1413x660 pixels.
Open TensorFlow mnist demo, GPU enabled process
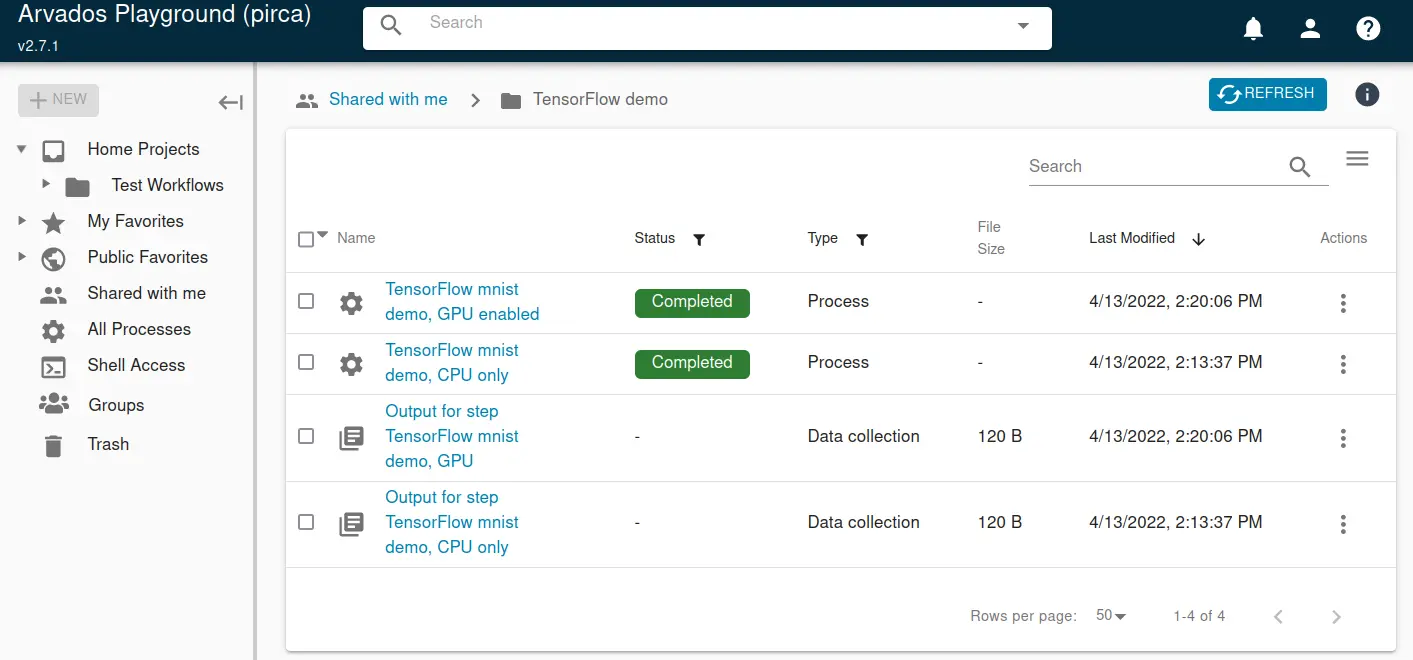[462, 301]
